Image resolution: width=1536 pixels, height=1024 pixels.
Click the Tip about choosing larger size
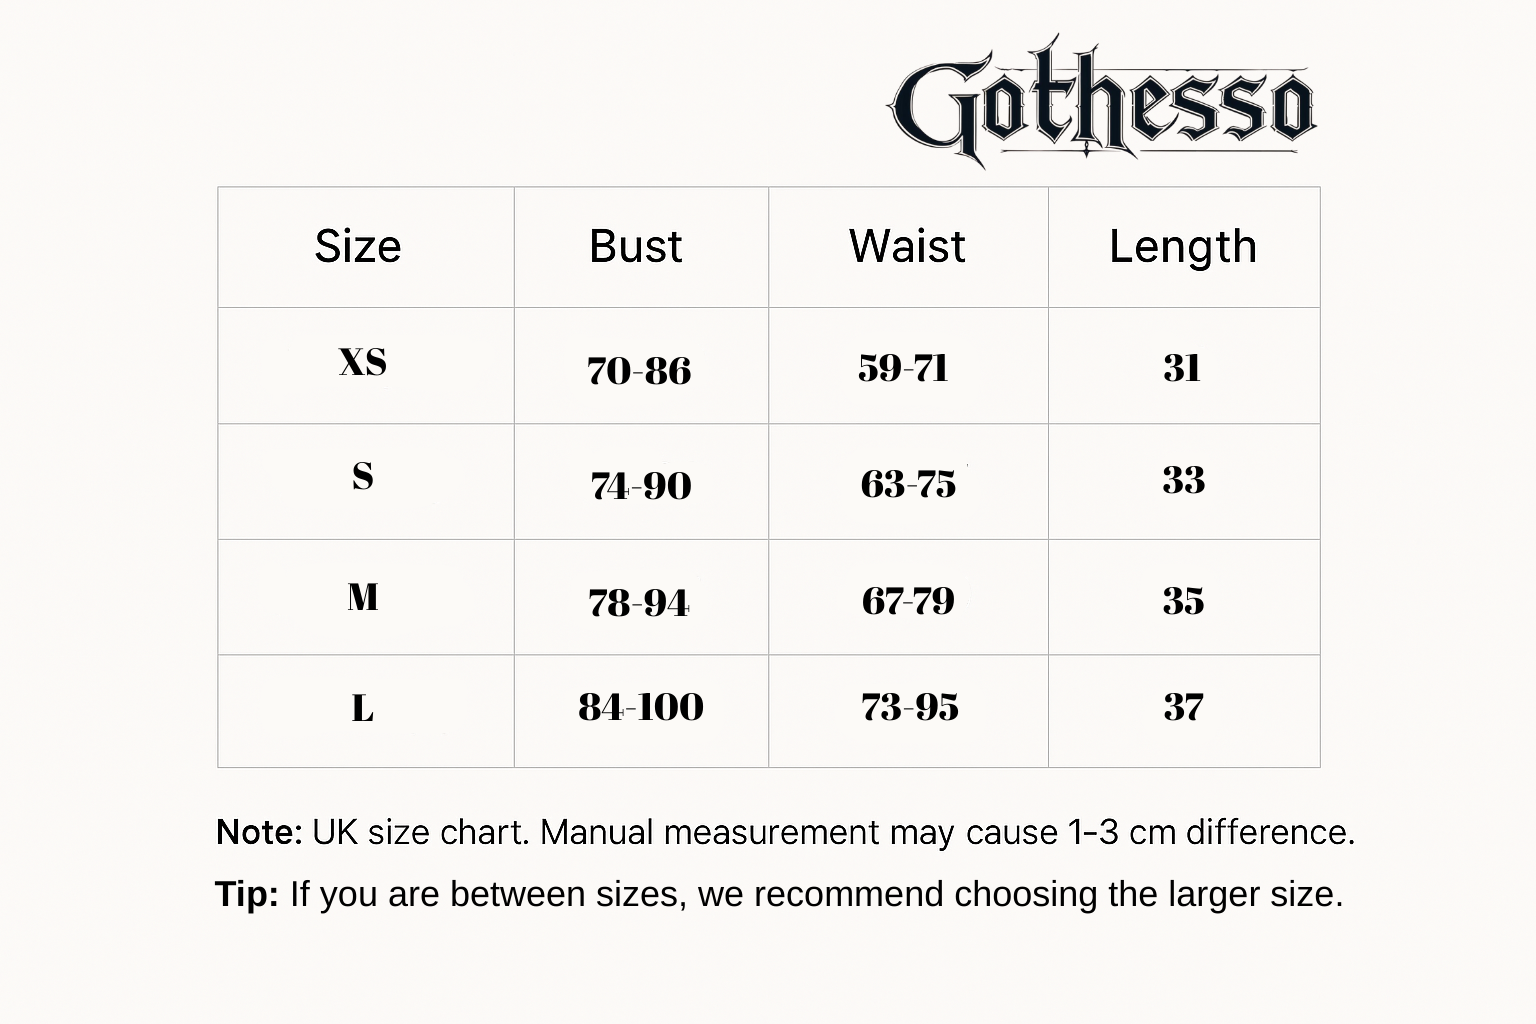tap(779, 894)
